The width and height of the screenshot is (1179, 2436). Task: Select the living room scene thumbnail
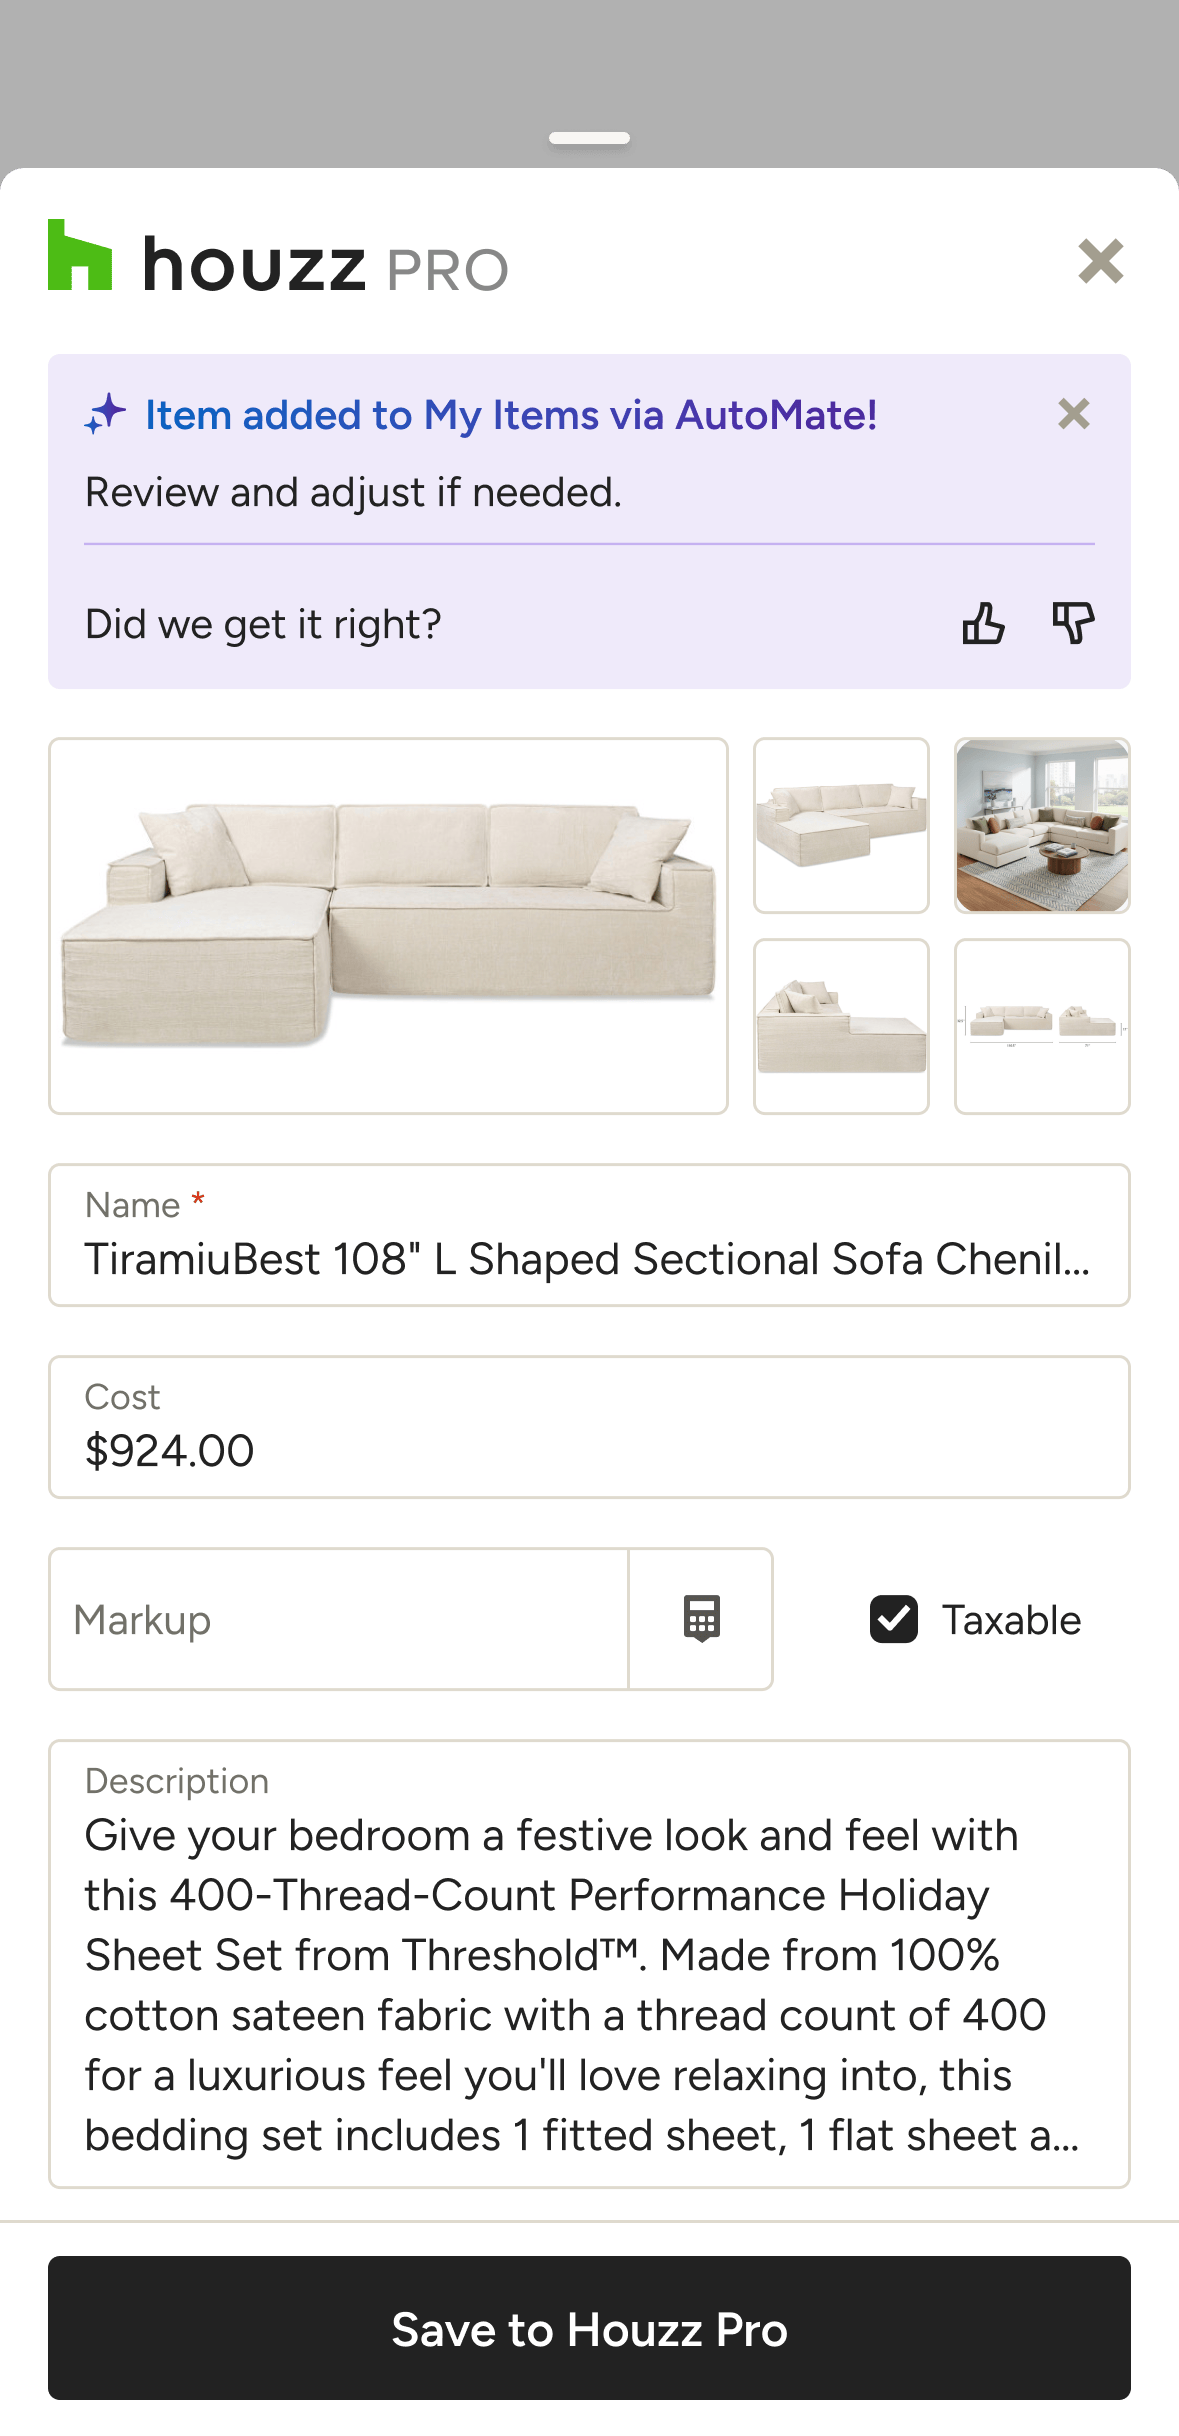[1042, 826]
